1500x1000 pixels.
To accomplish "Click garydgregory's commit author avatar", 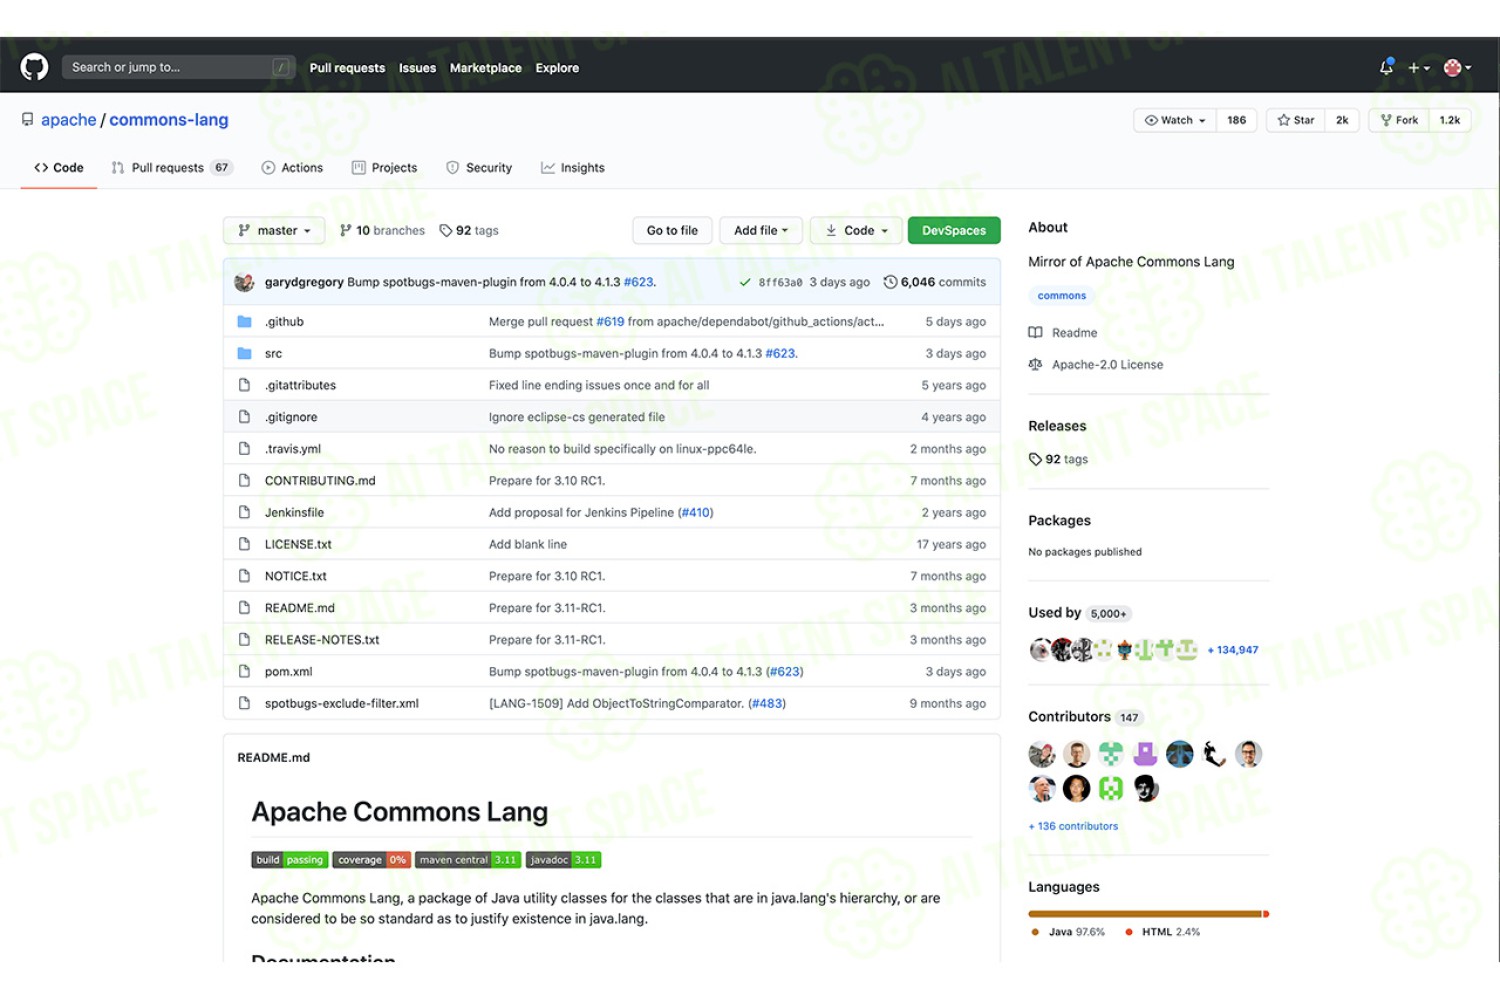I will click(x=244, y=282).
